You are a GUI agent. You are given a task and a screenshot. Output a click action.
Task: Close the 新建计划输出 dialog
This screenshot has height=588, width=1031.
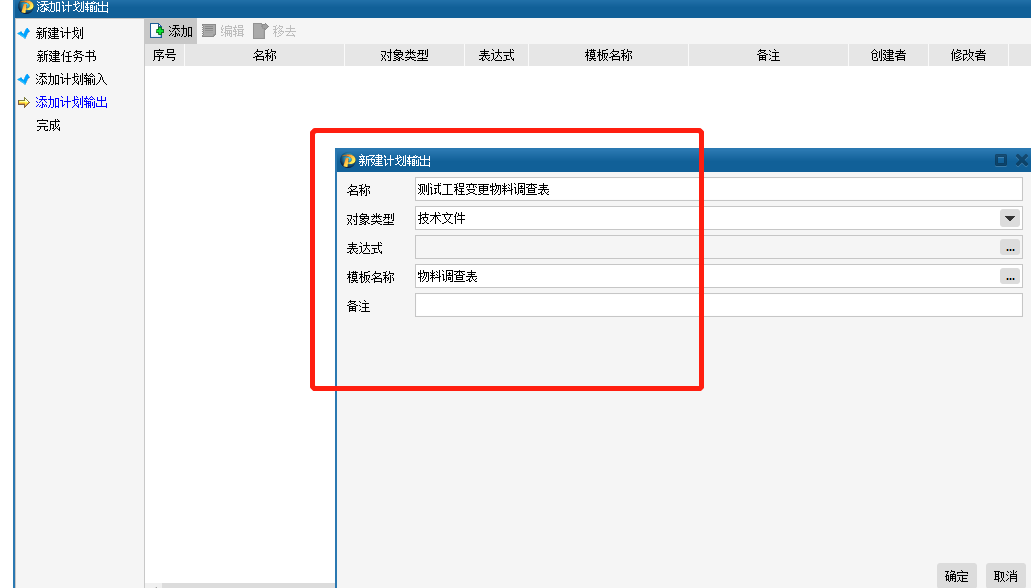(x=1022, y=160)
